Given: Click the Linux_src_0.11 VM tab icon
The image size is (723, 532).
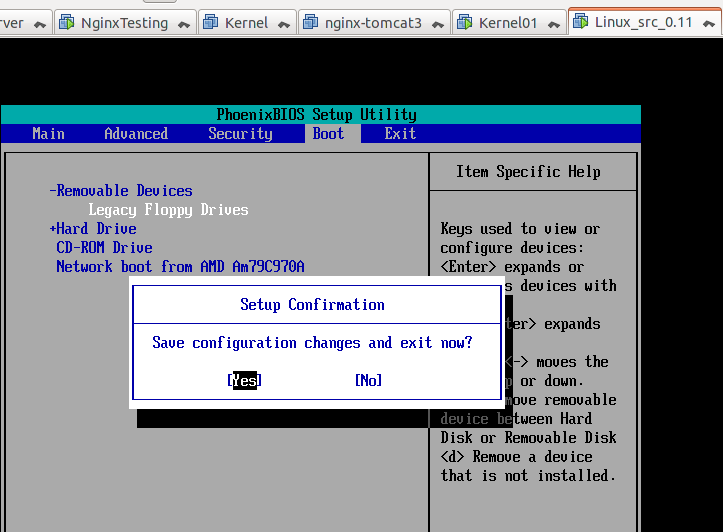Looking at the screenshot, I should (581, 22).
